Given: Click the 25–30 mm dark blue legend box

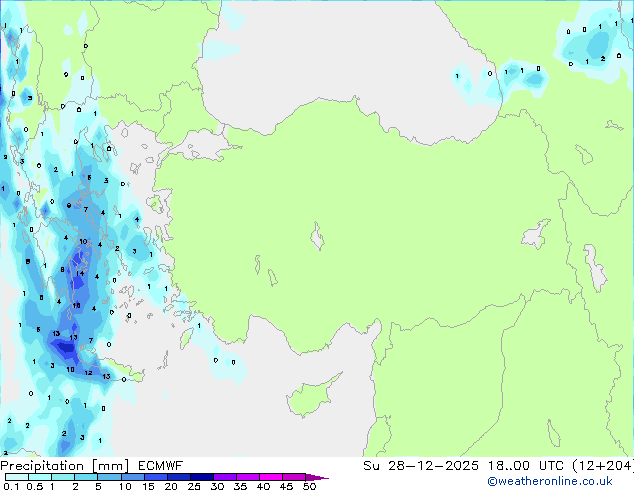Looking at the screenshot, I should click(202, 477).
